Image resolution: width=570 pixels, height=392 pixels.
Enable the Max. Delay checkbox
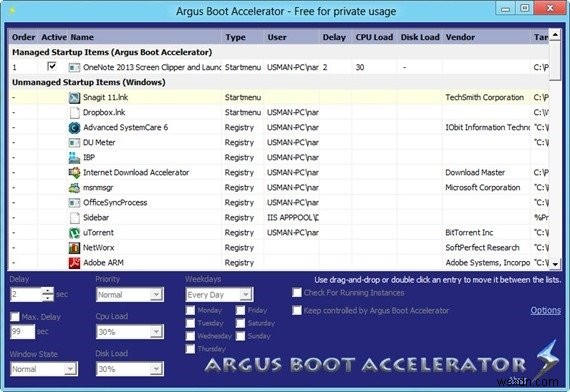point(15,316)
